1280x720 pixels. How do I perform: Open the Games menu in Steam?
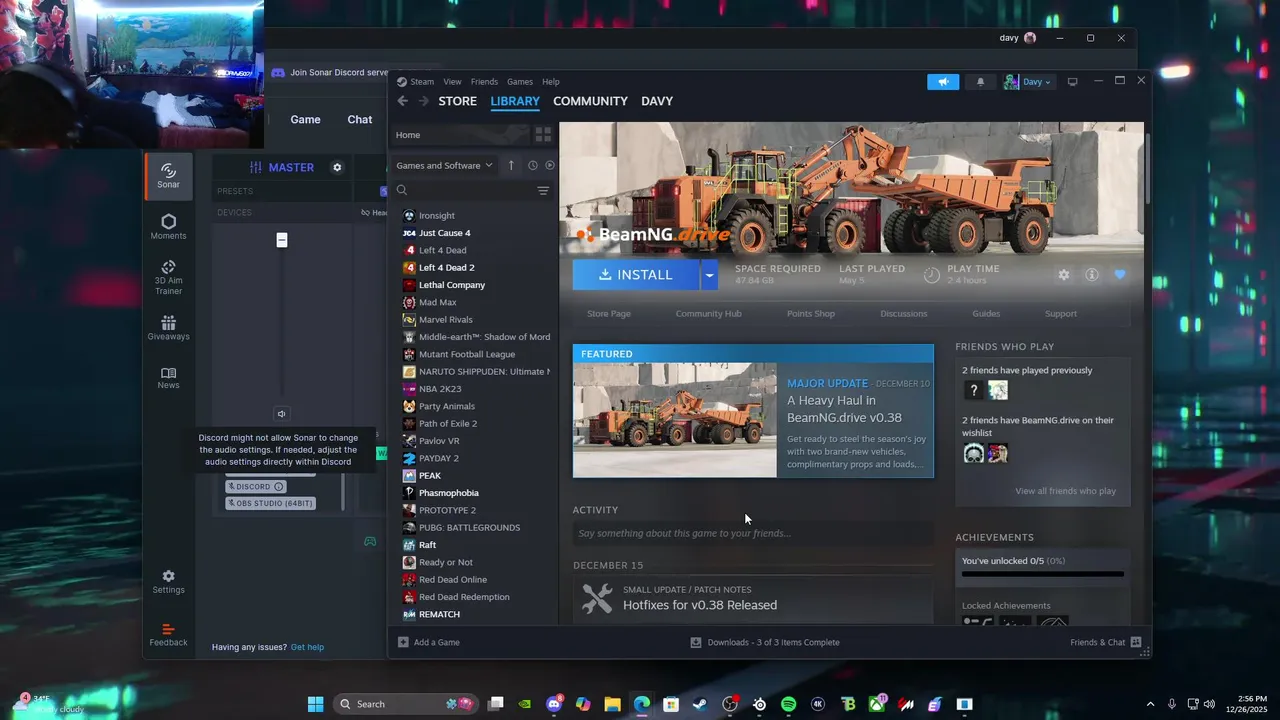pos(520,82)
